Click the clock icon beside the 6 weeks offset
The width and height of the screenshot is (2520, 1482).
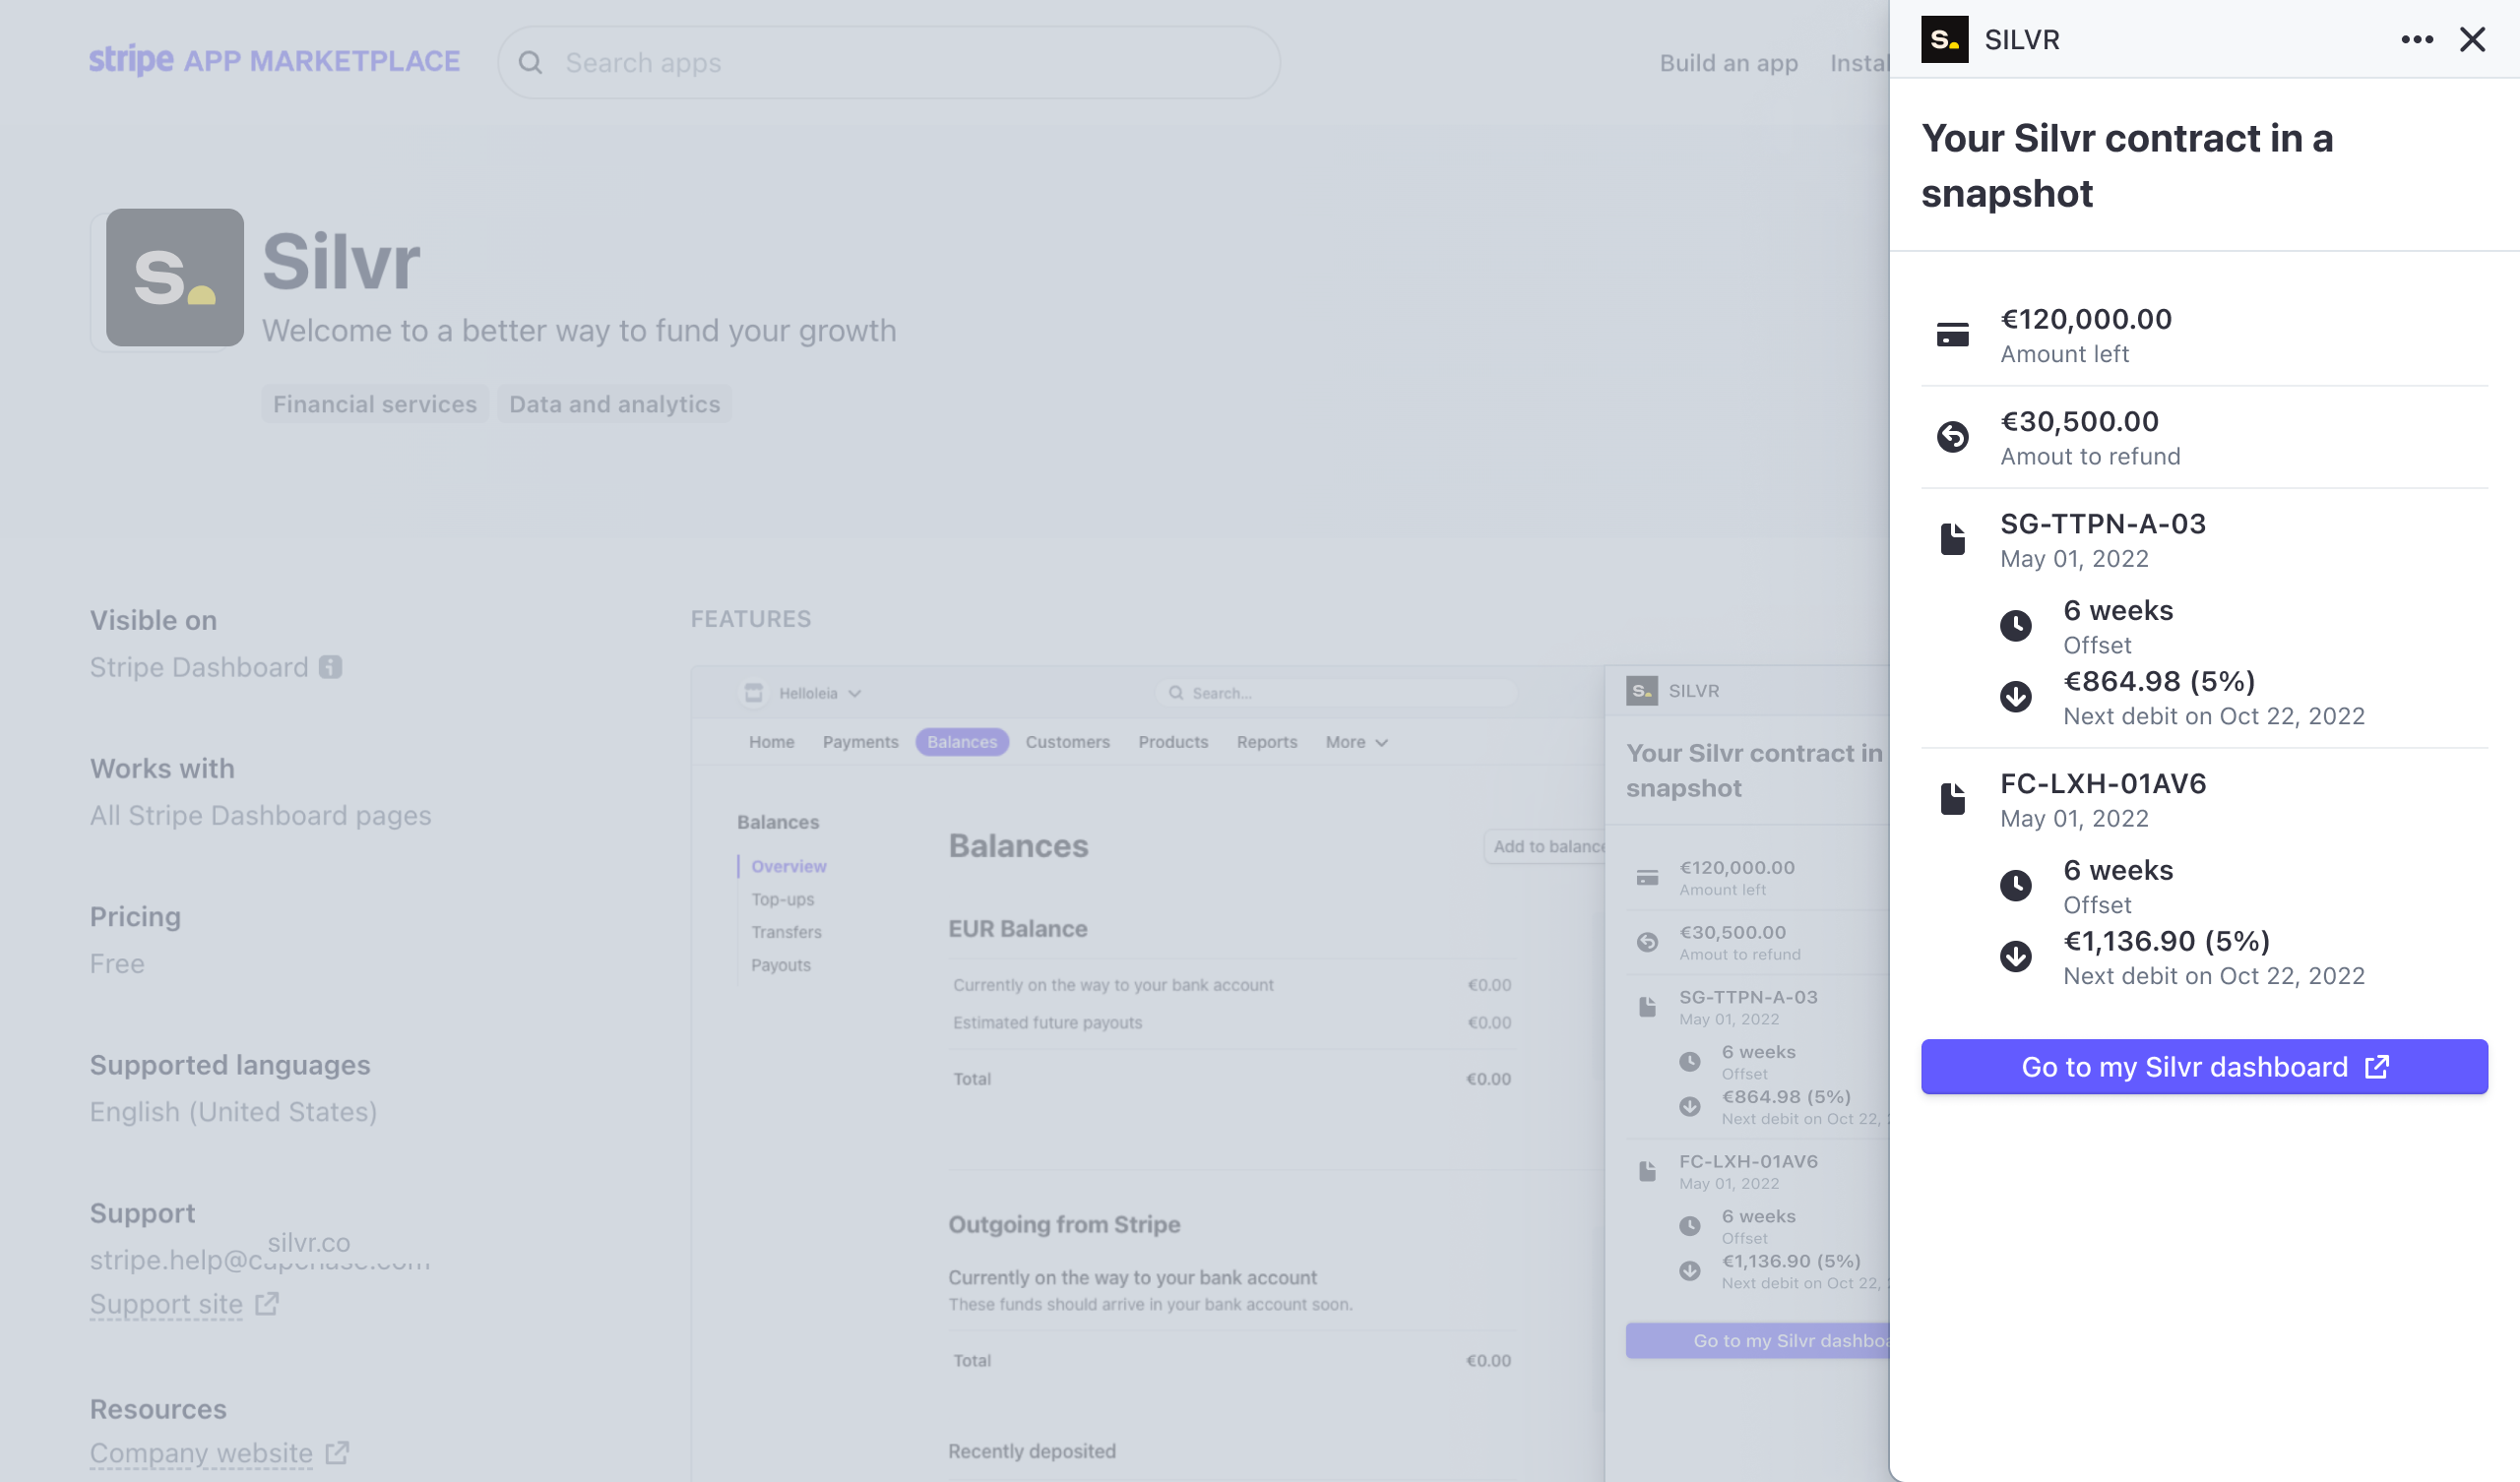click(x=2017, y=625)
